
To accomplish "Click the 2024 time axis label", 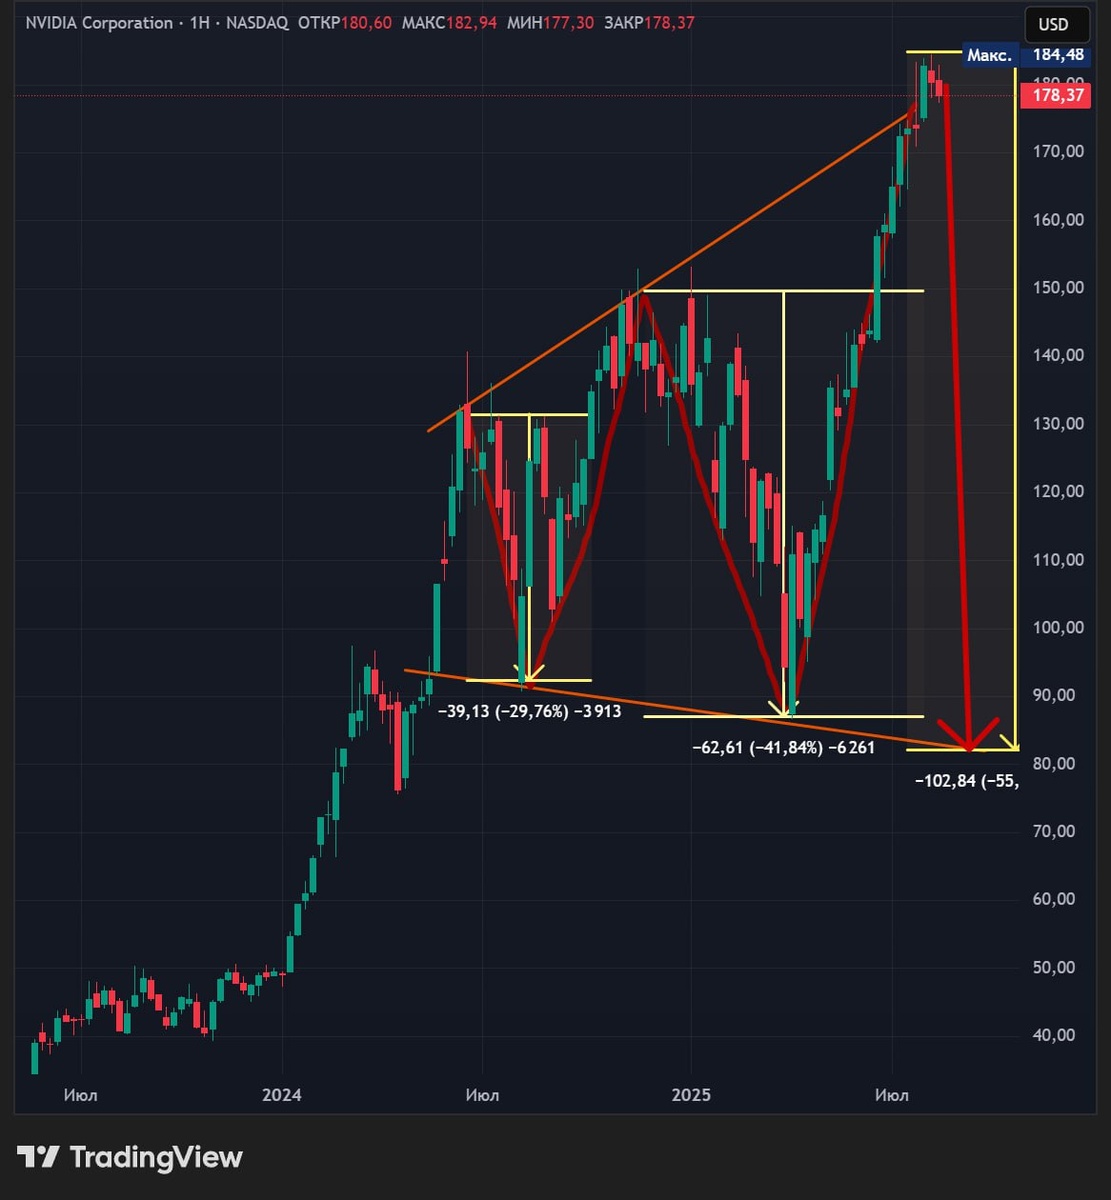I will tap(282, 1095).
